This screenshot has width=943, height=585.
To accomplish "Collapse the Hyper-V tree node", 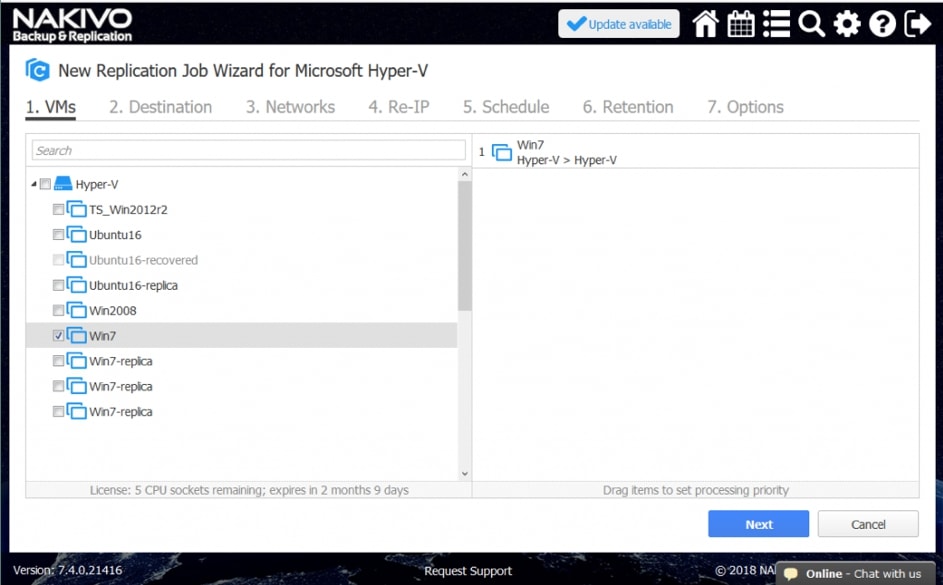I will 34,184.
